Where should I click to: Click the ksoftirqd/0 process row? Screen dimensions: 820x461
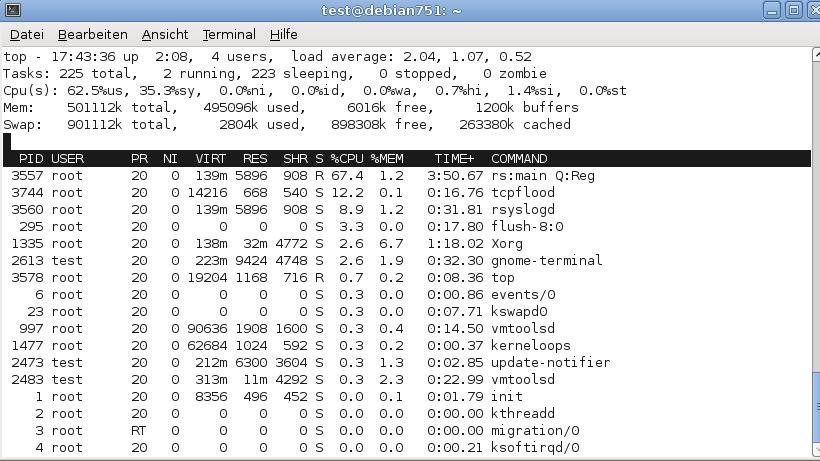pyautogui.click(x=407, y=447)
